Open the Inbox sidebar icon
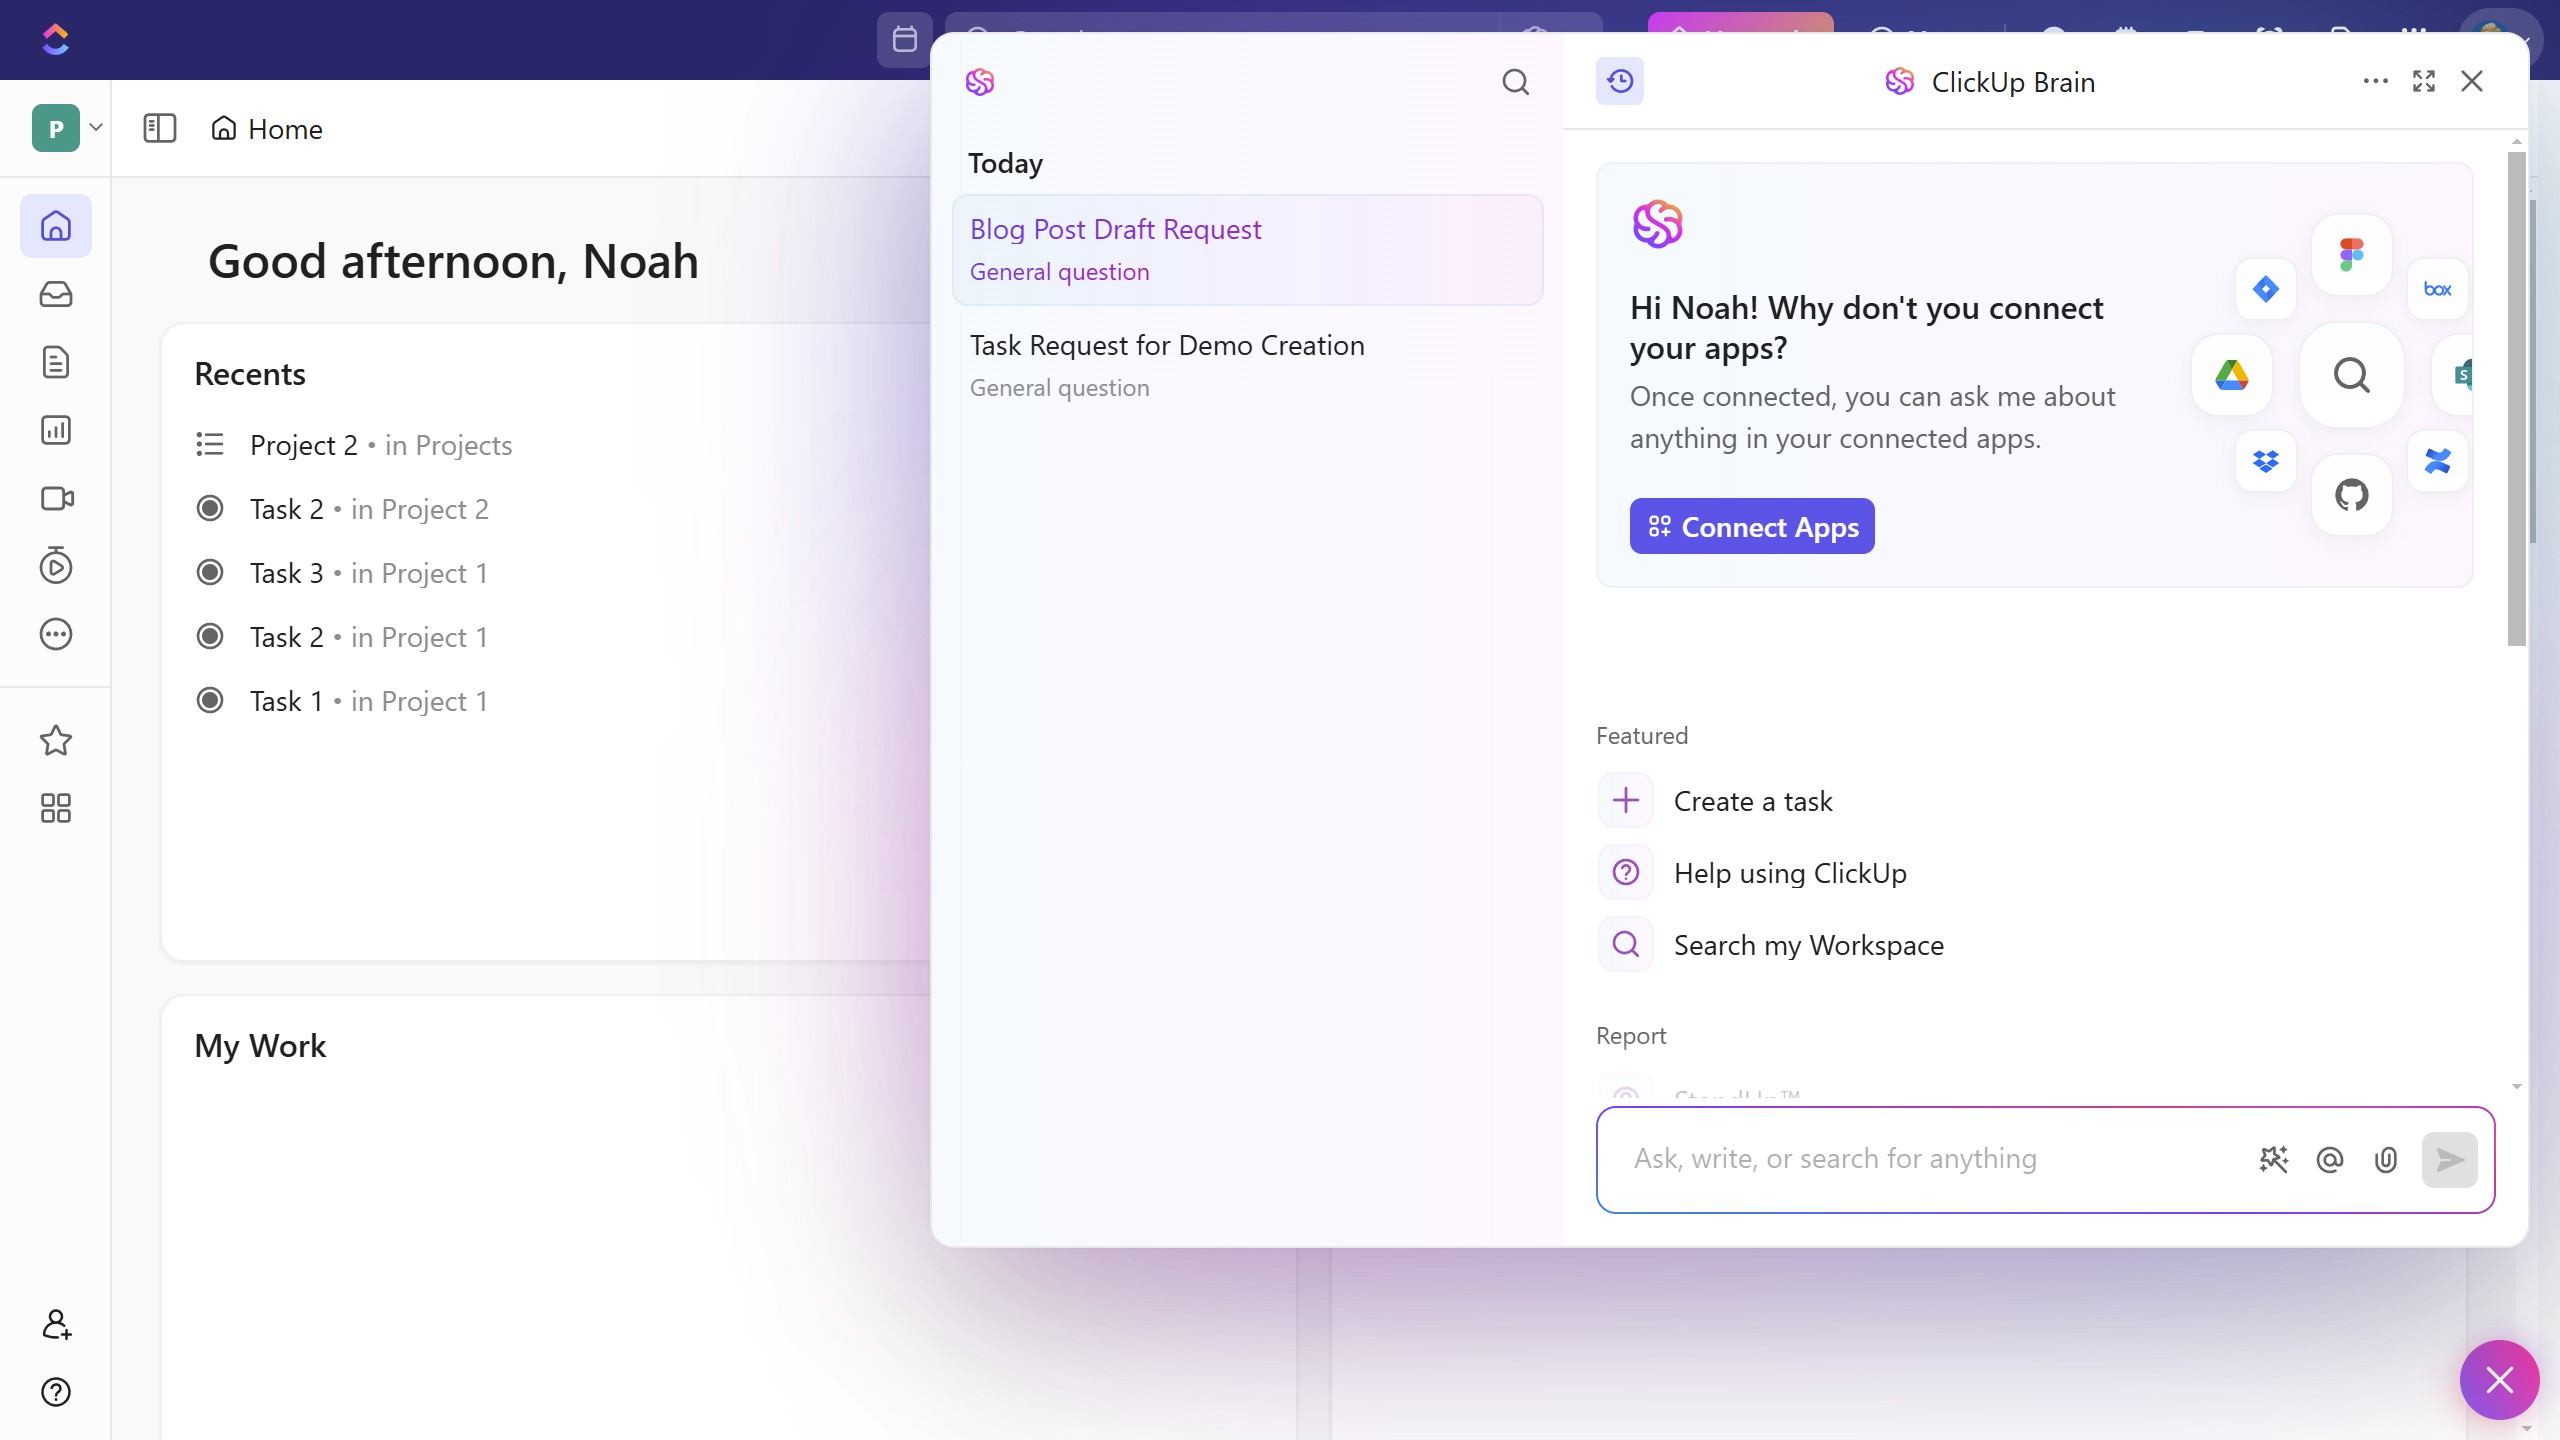Viewport: 2560px width, 1440px height. point(56,294)
